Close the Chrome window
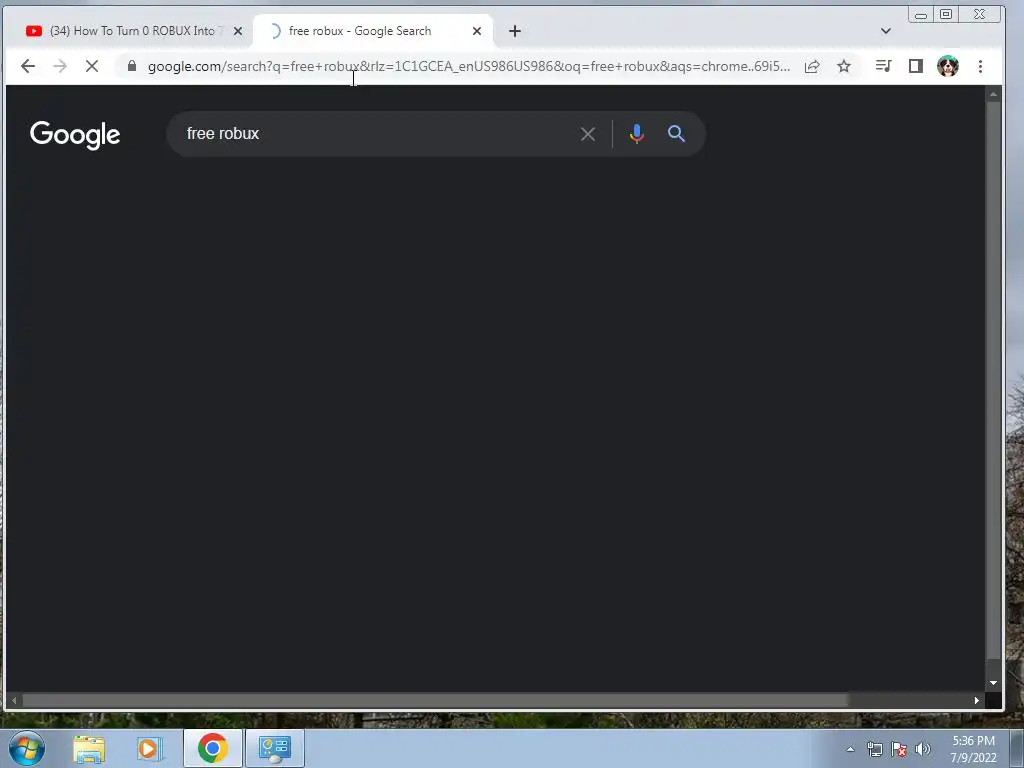 [980, 14]
